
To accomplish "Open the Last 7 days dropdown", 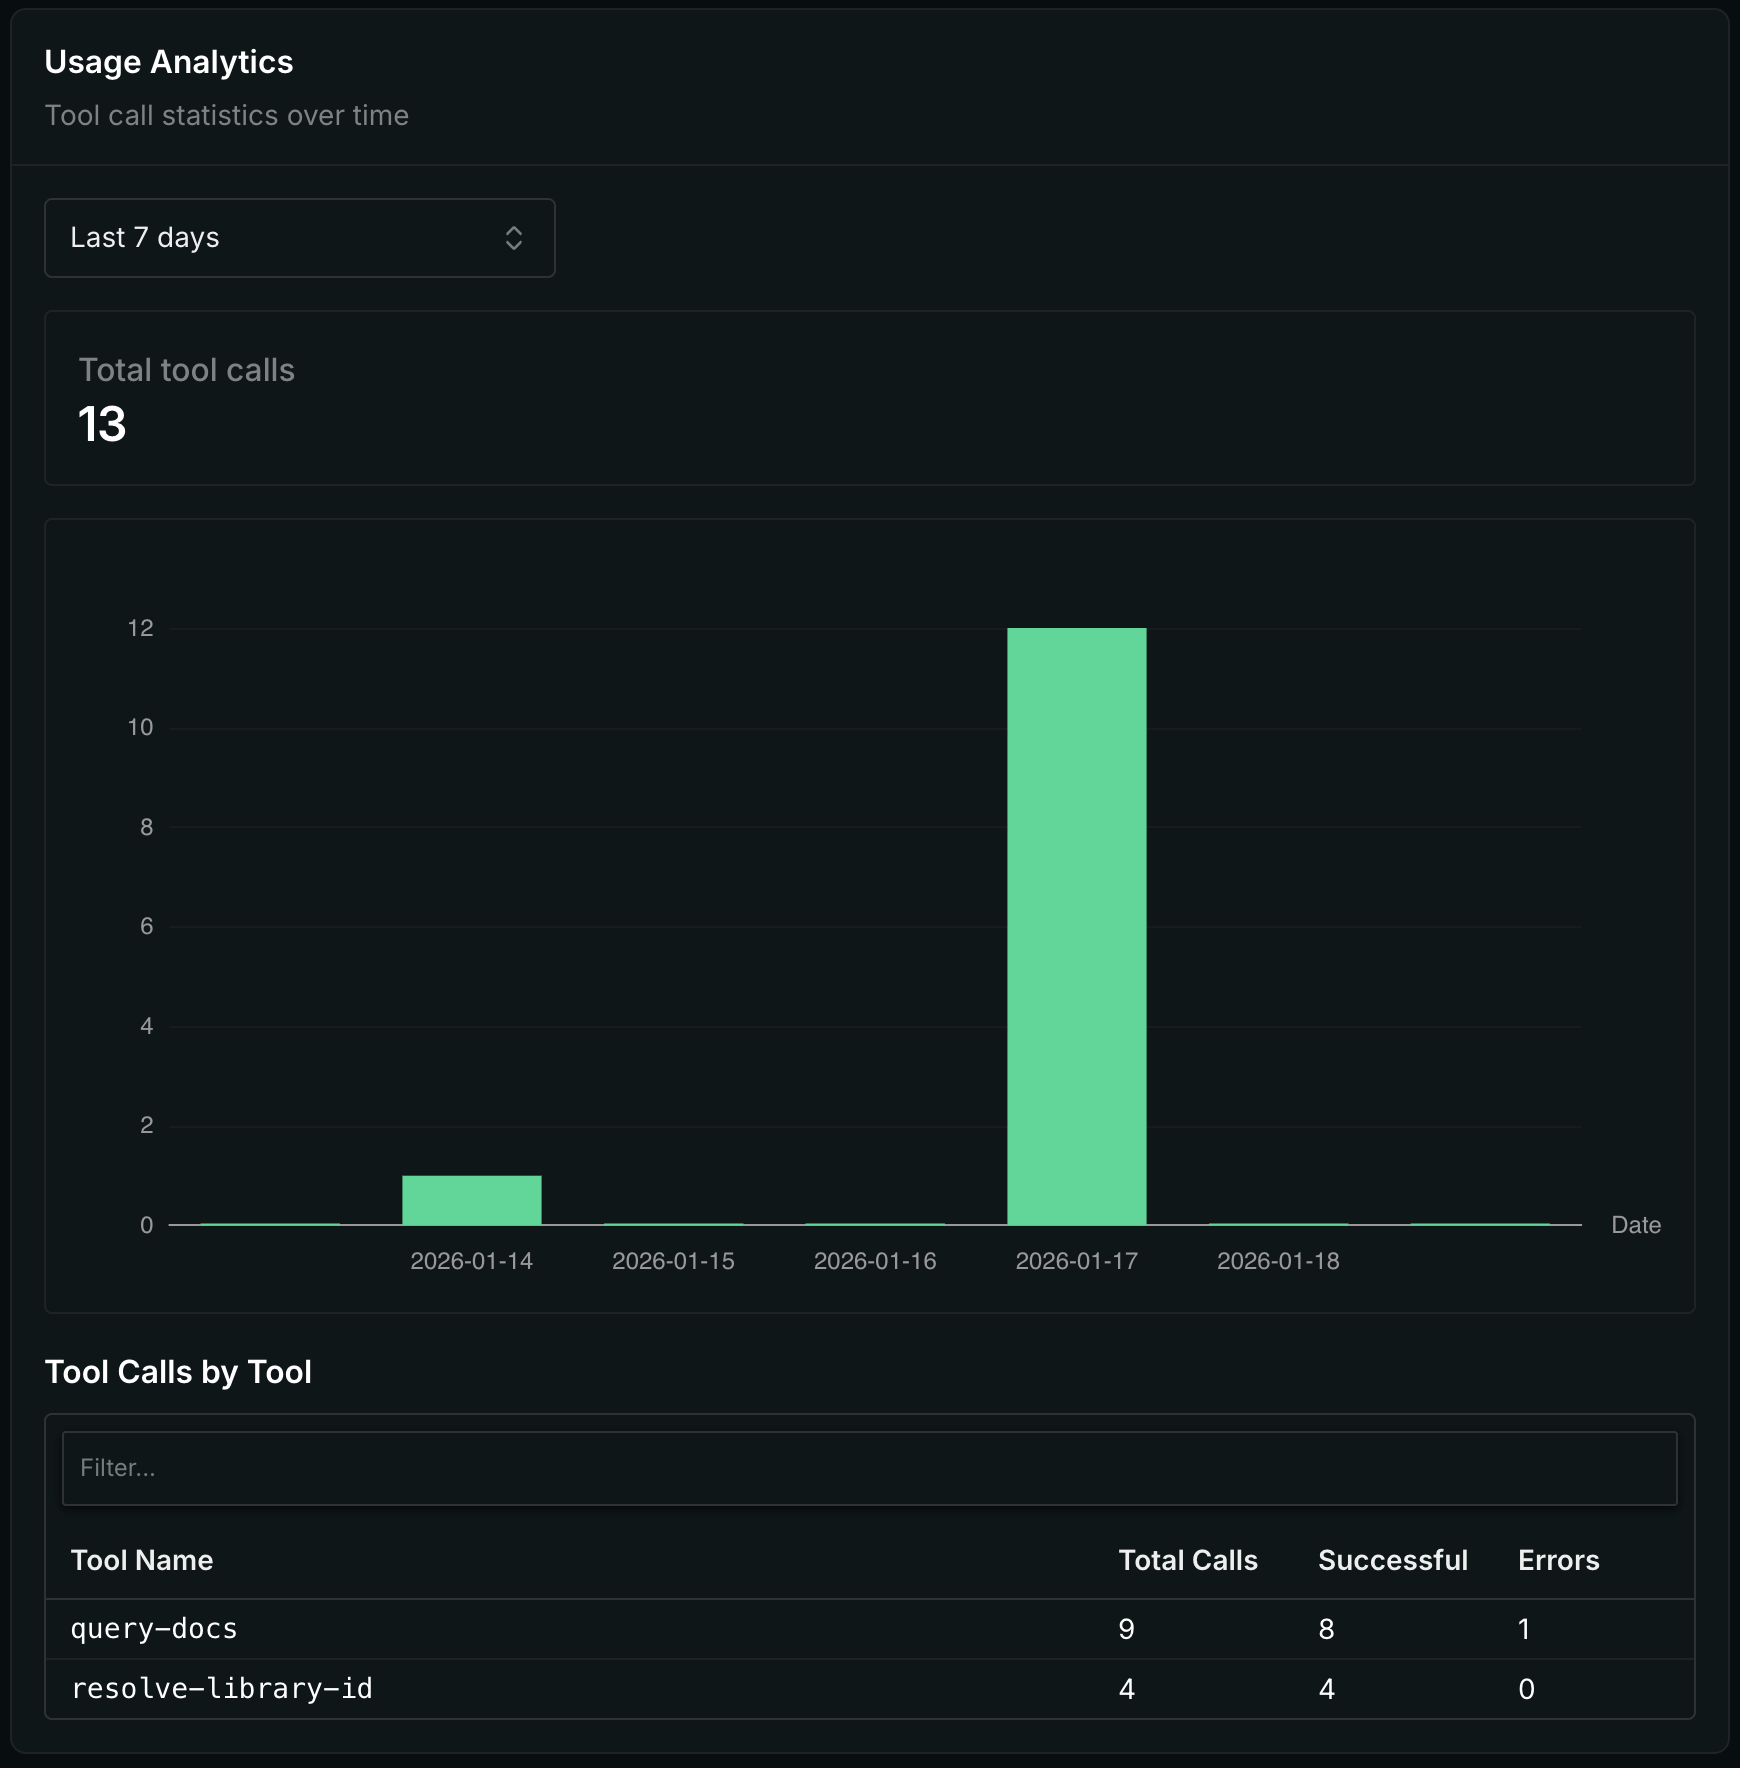I will point(298,238).
